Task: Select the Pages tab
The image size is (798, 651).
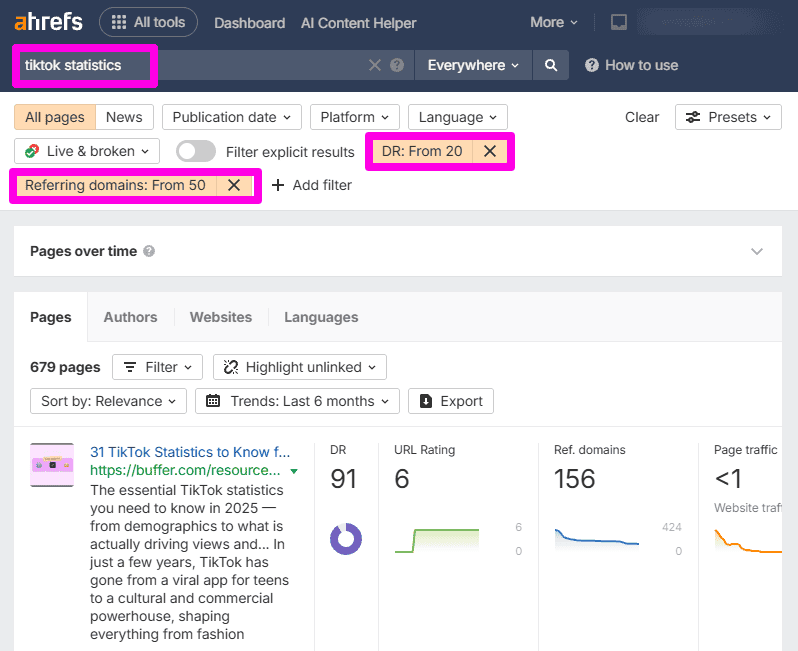Action: click(51, 317)
